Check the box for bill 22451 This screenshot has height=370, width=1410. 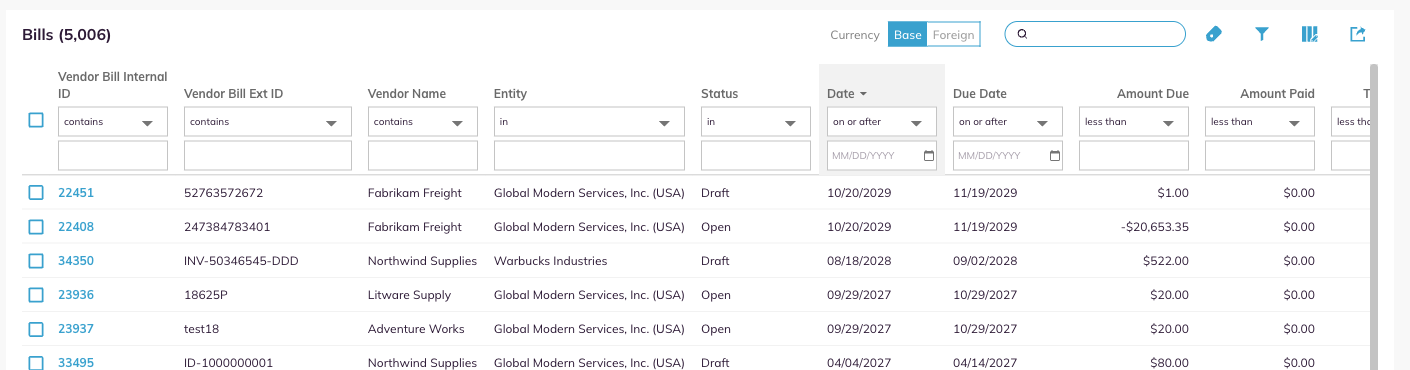pos(36,193)
